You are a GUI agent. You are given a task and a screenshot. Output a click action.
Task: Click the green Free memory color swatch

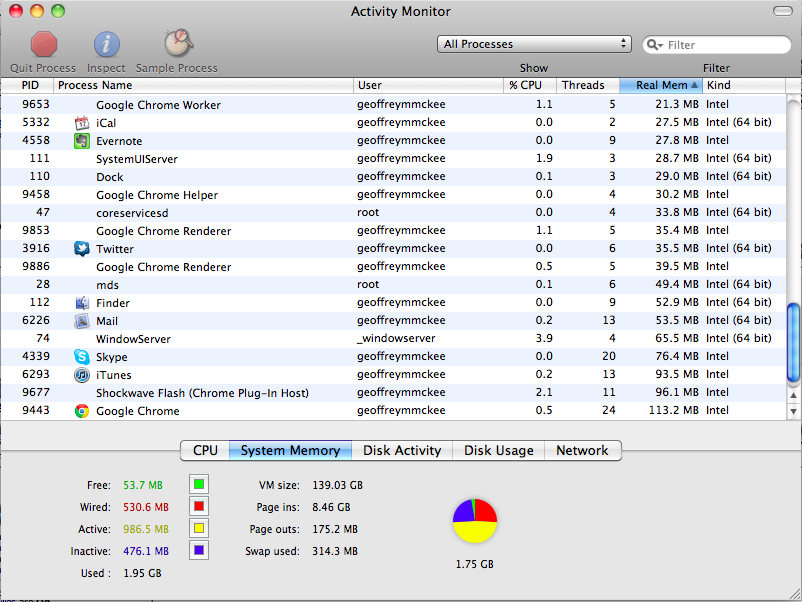[199, 484]
